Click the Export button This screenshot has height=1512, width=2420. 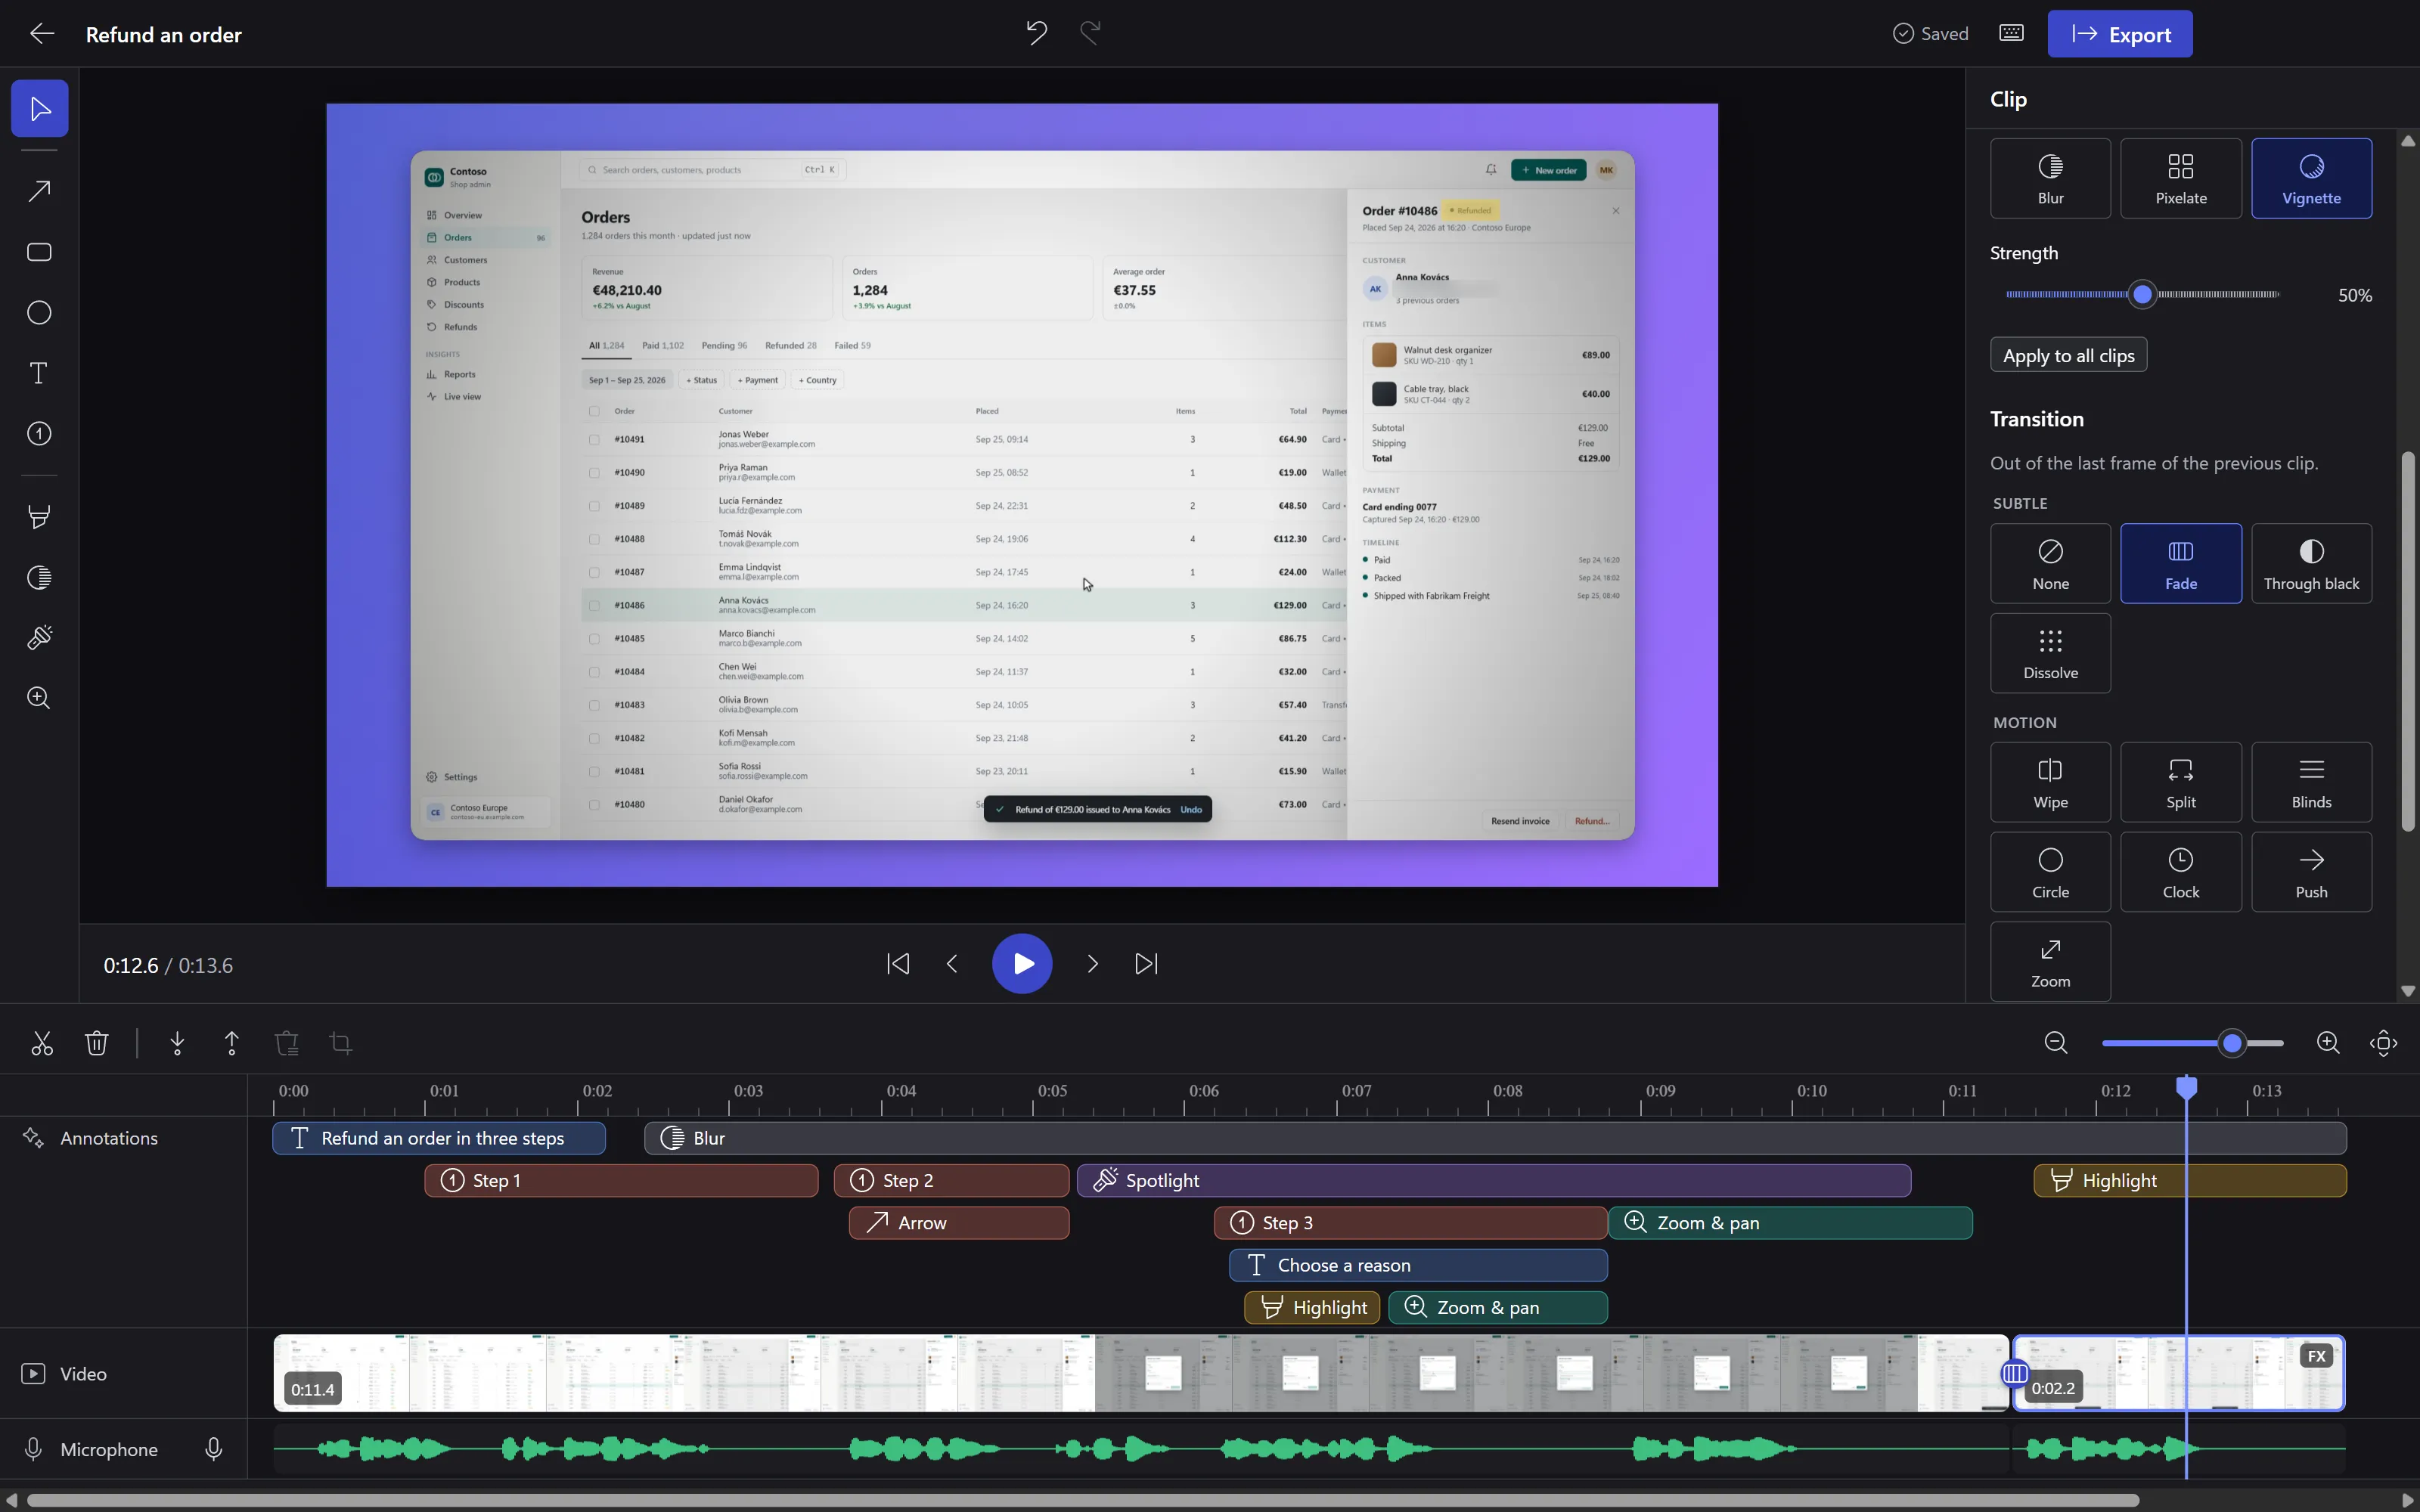tap(2119, 34)
